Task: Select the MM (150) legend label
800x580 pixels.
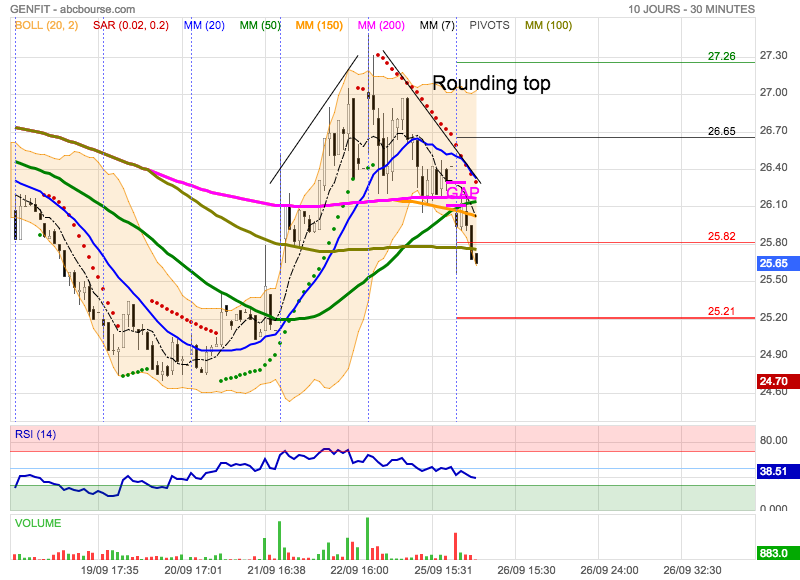Action: click(x=319, y=25)
